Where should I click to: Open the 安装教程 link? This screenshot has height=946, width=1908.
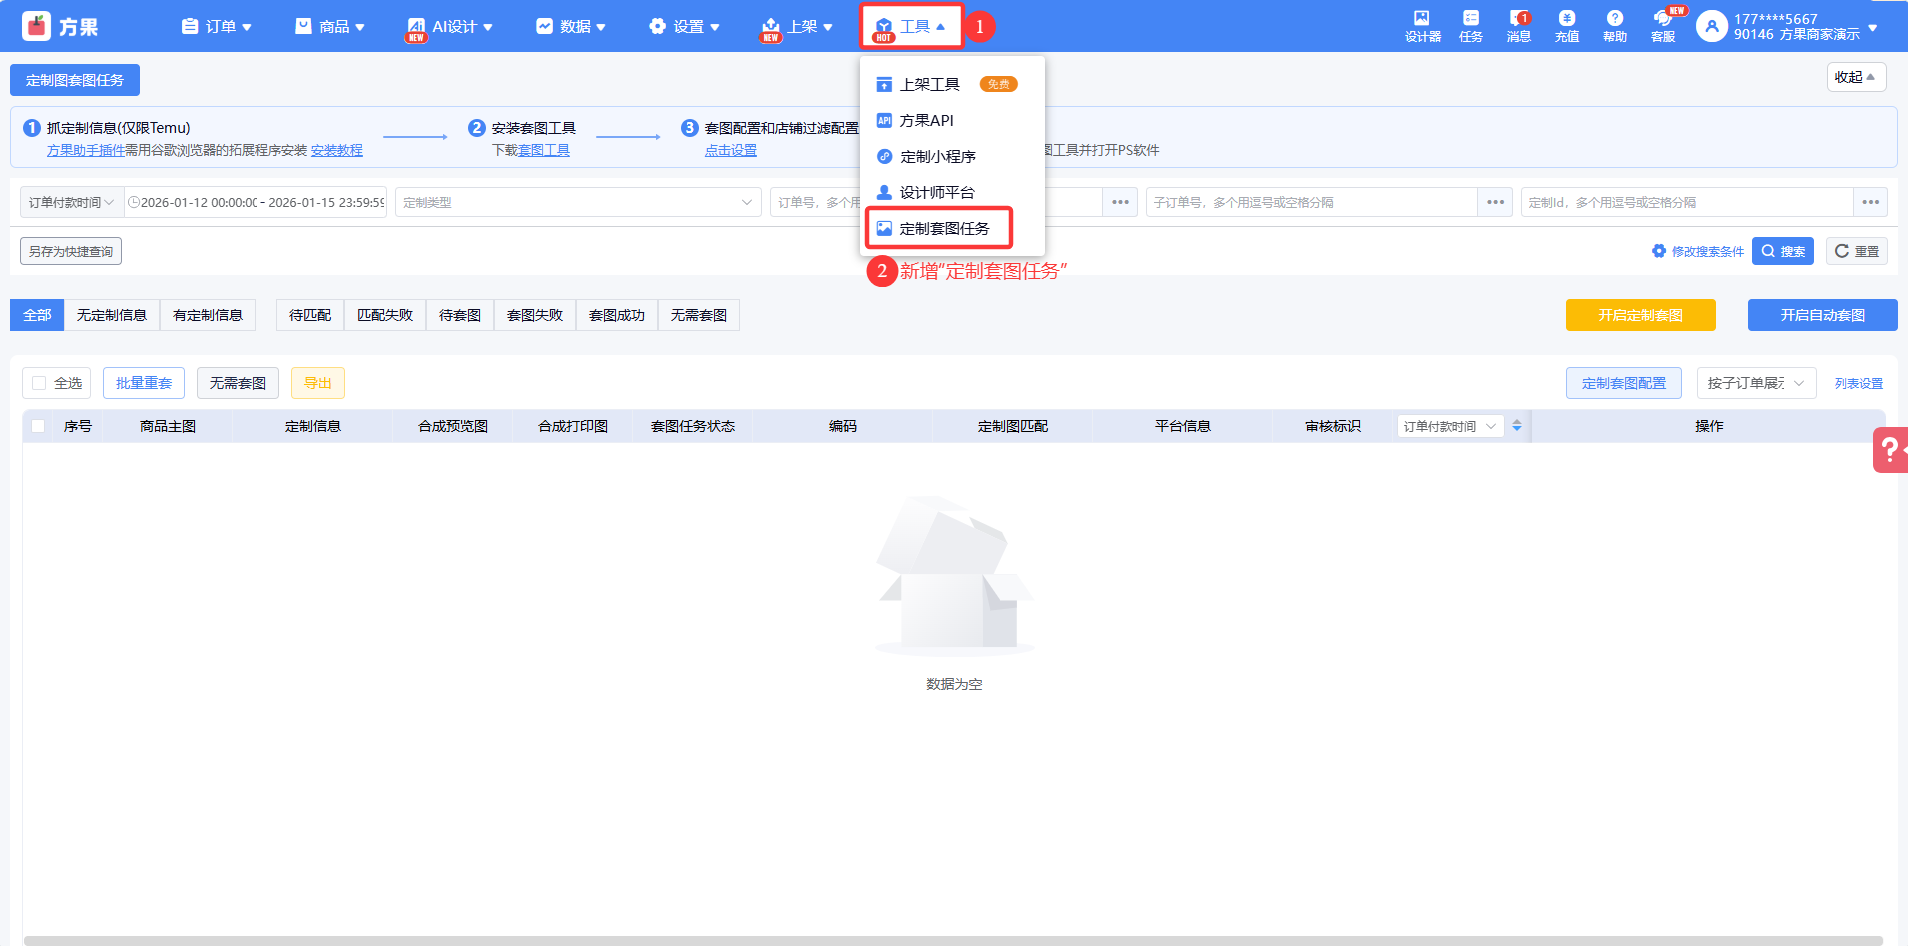point(337,150)
